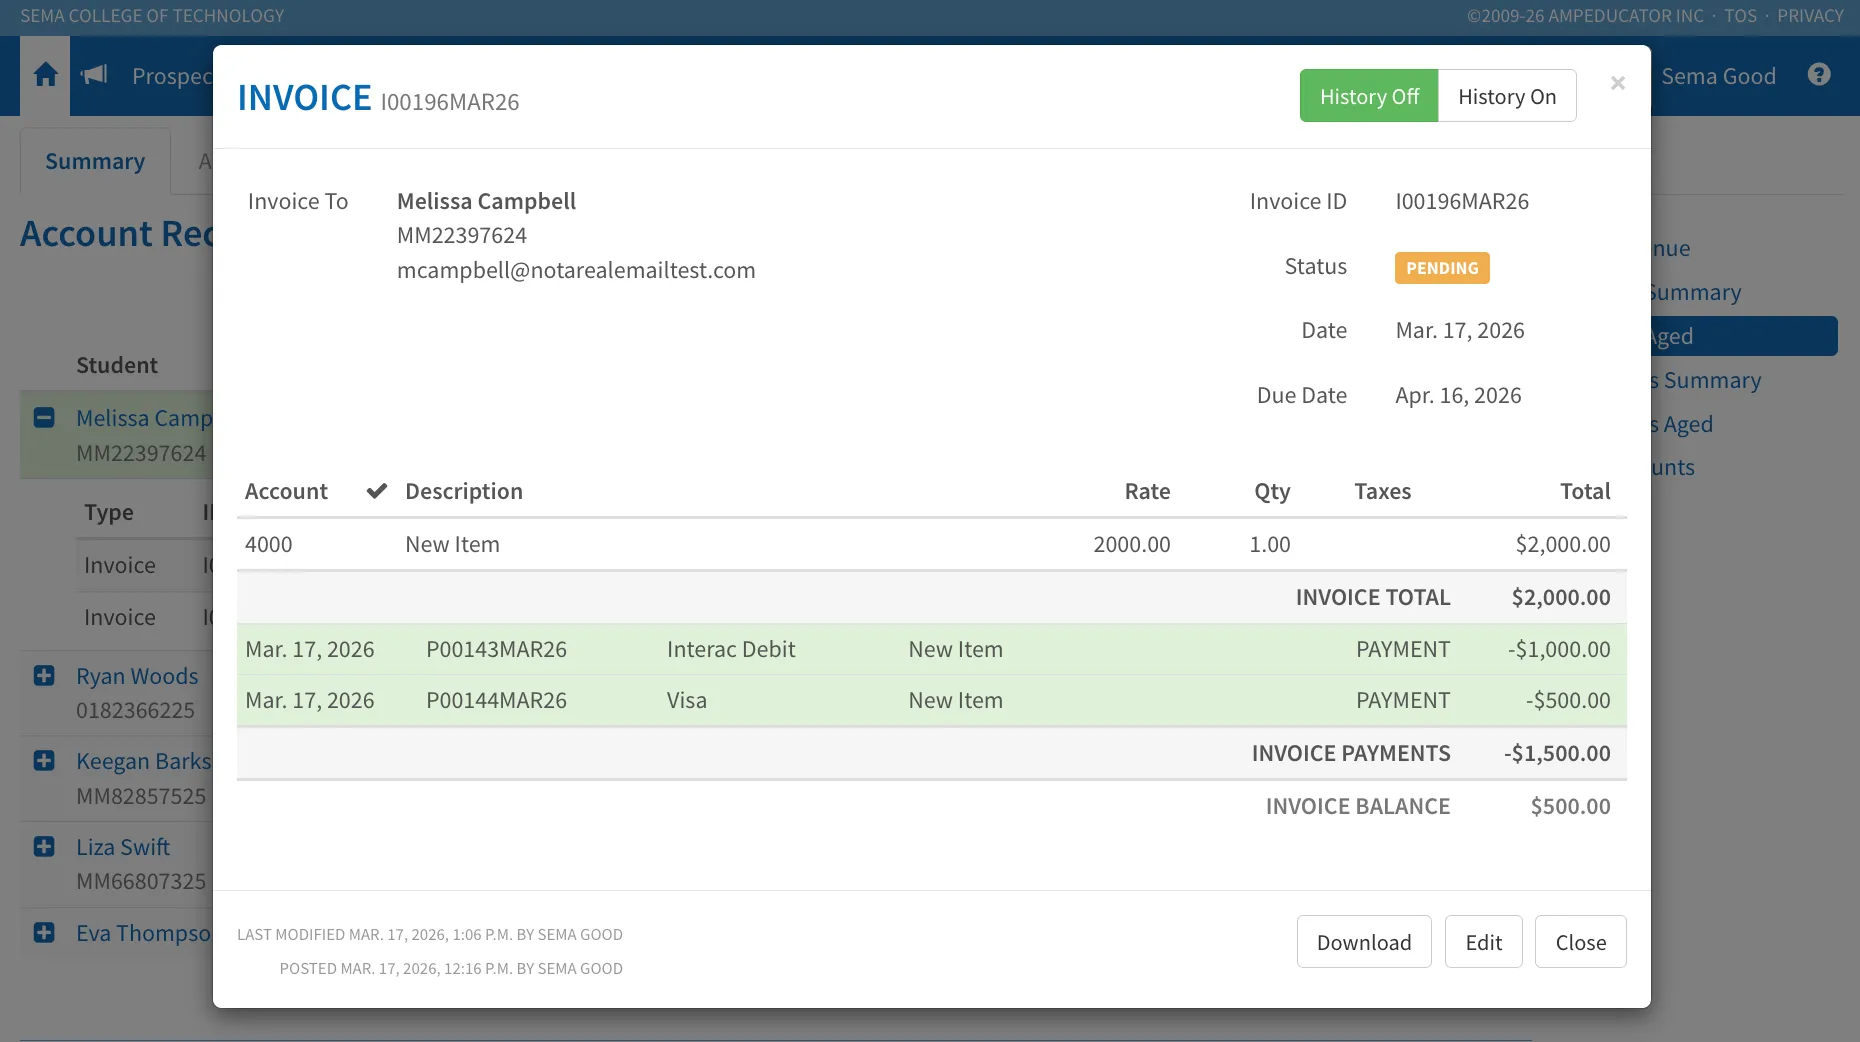This screenshot has height=1042, width=1860.
Task: Click the Invoice Payments -$1,500.00 amount
Action: [x=1557, y=753]
